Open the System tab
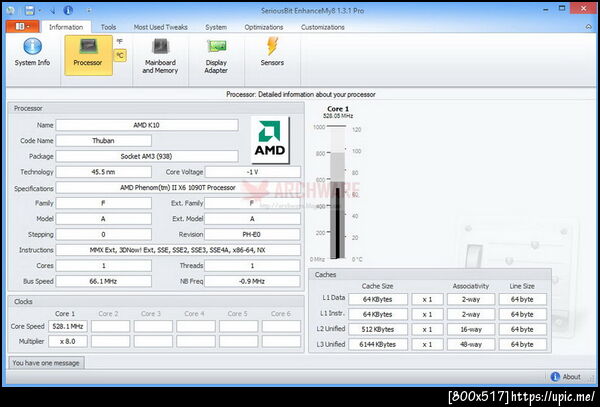Image resolution: width=600 pixels, height=407 pixels. pyautogui.click(x=216, y=27)
